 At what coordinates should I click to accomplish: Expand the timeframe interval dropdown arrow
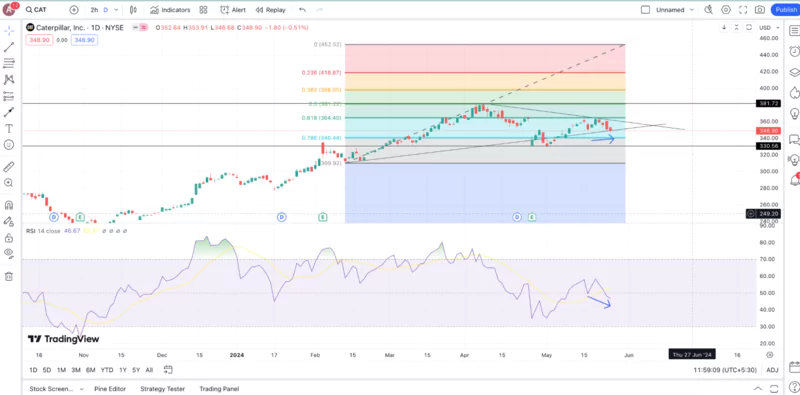(116, 10)
